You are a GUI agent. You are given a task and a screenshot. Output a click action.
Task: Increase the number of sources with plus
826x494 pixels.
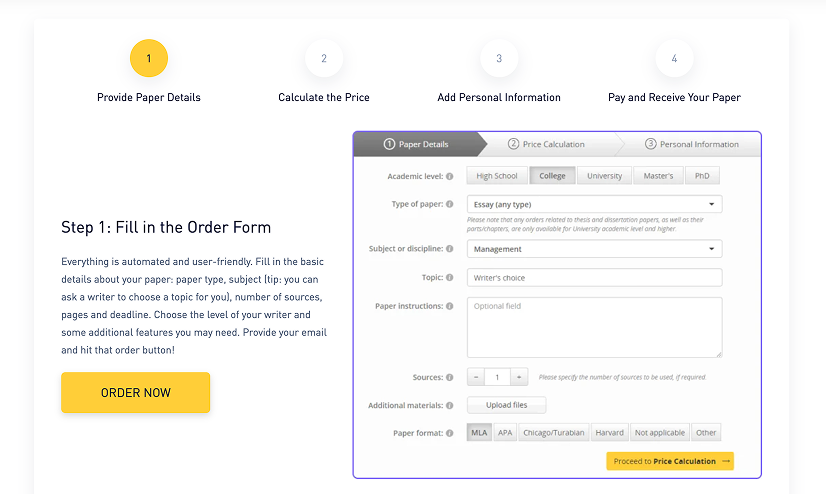coord(518,377)
